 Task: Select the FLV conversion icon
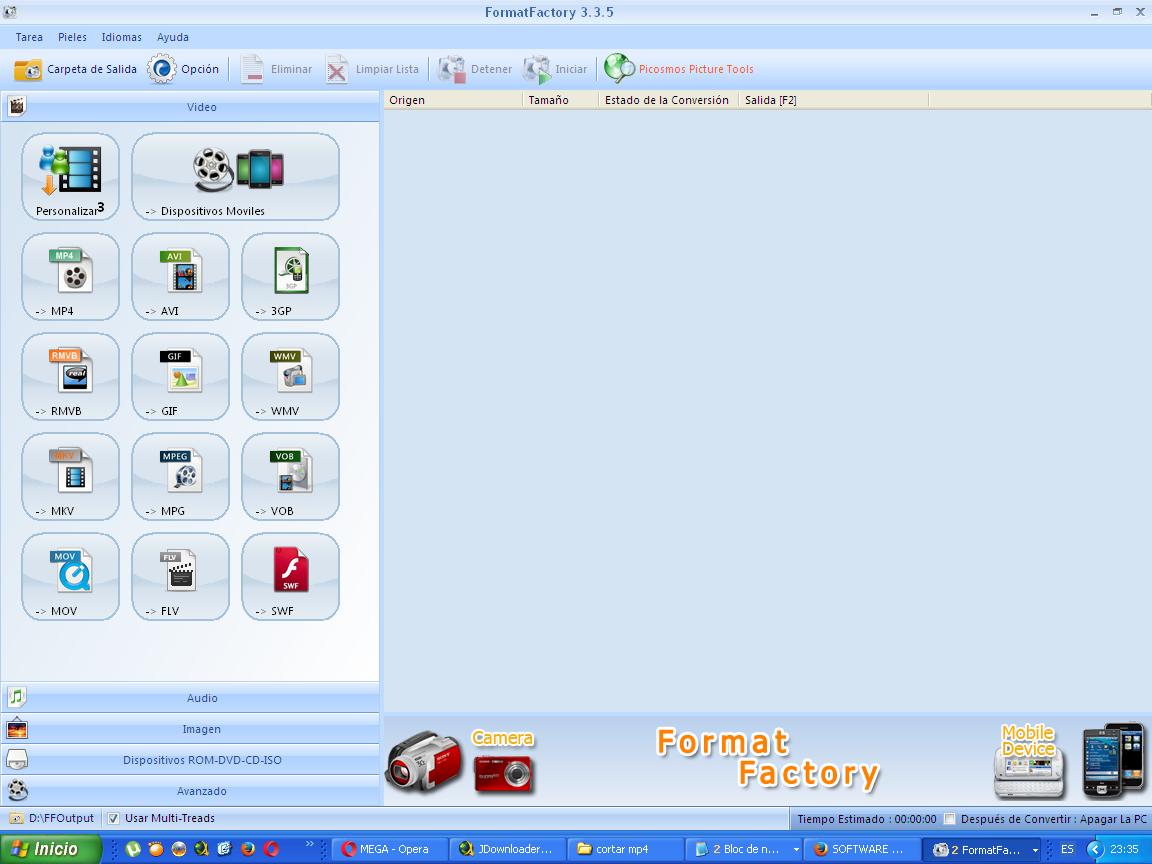pos(181,576)
